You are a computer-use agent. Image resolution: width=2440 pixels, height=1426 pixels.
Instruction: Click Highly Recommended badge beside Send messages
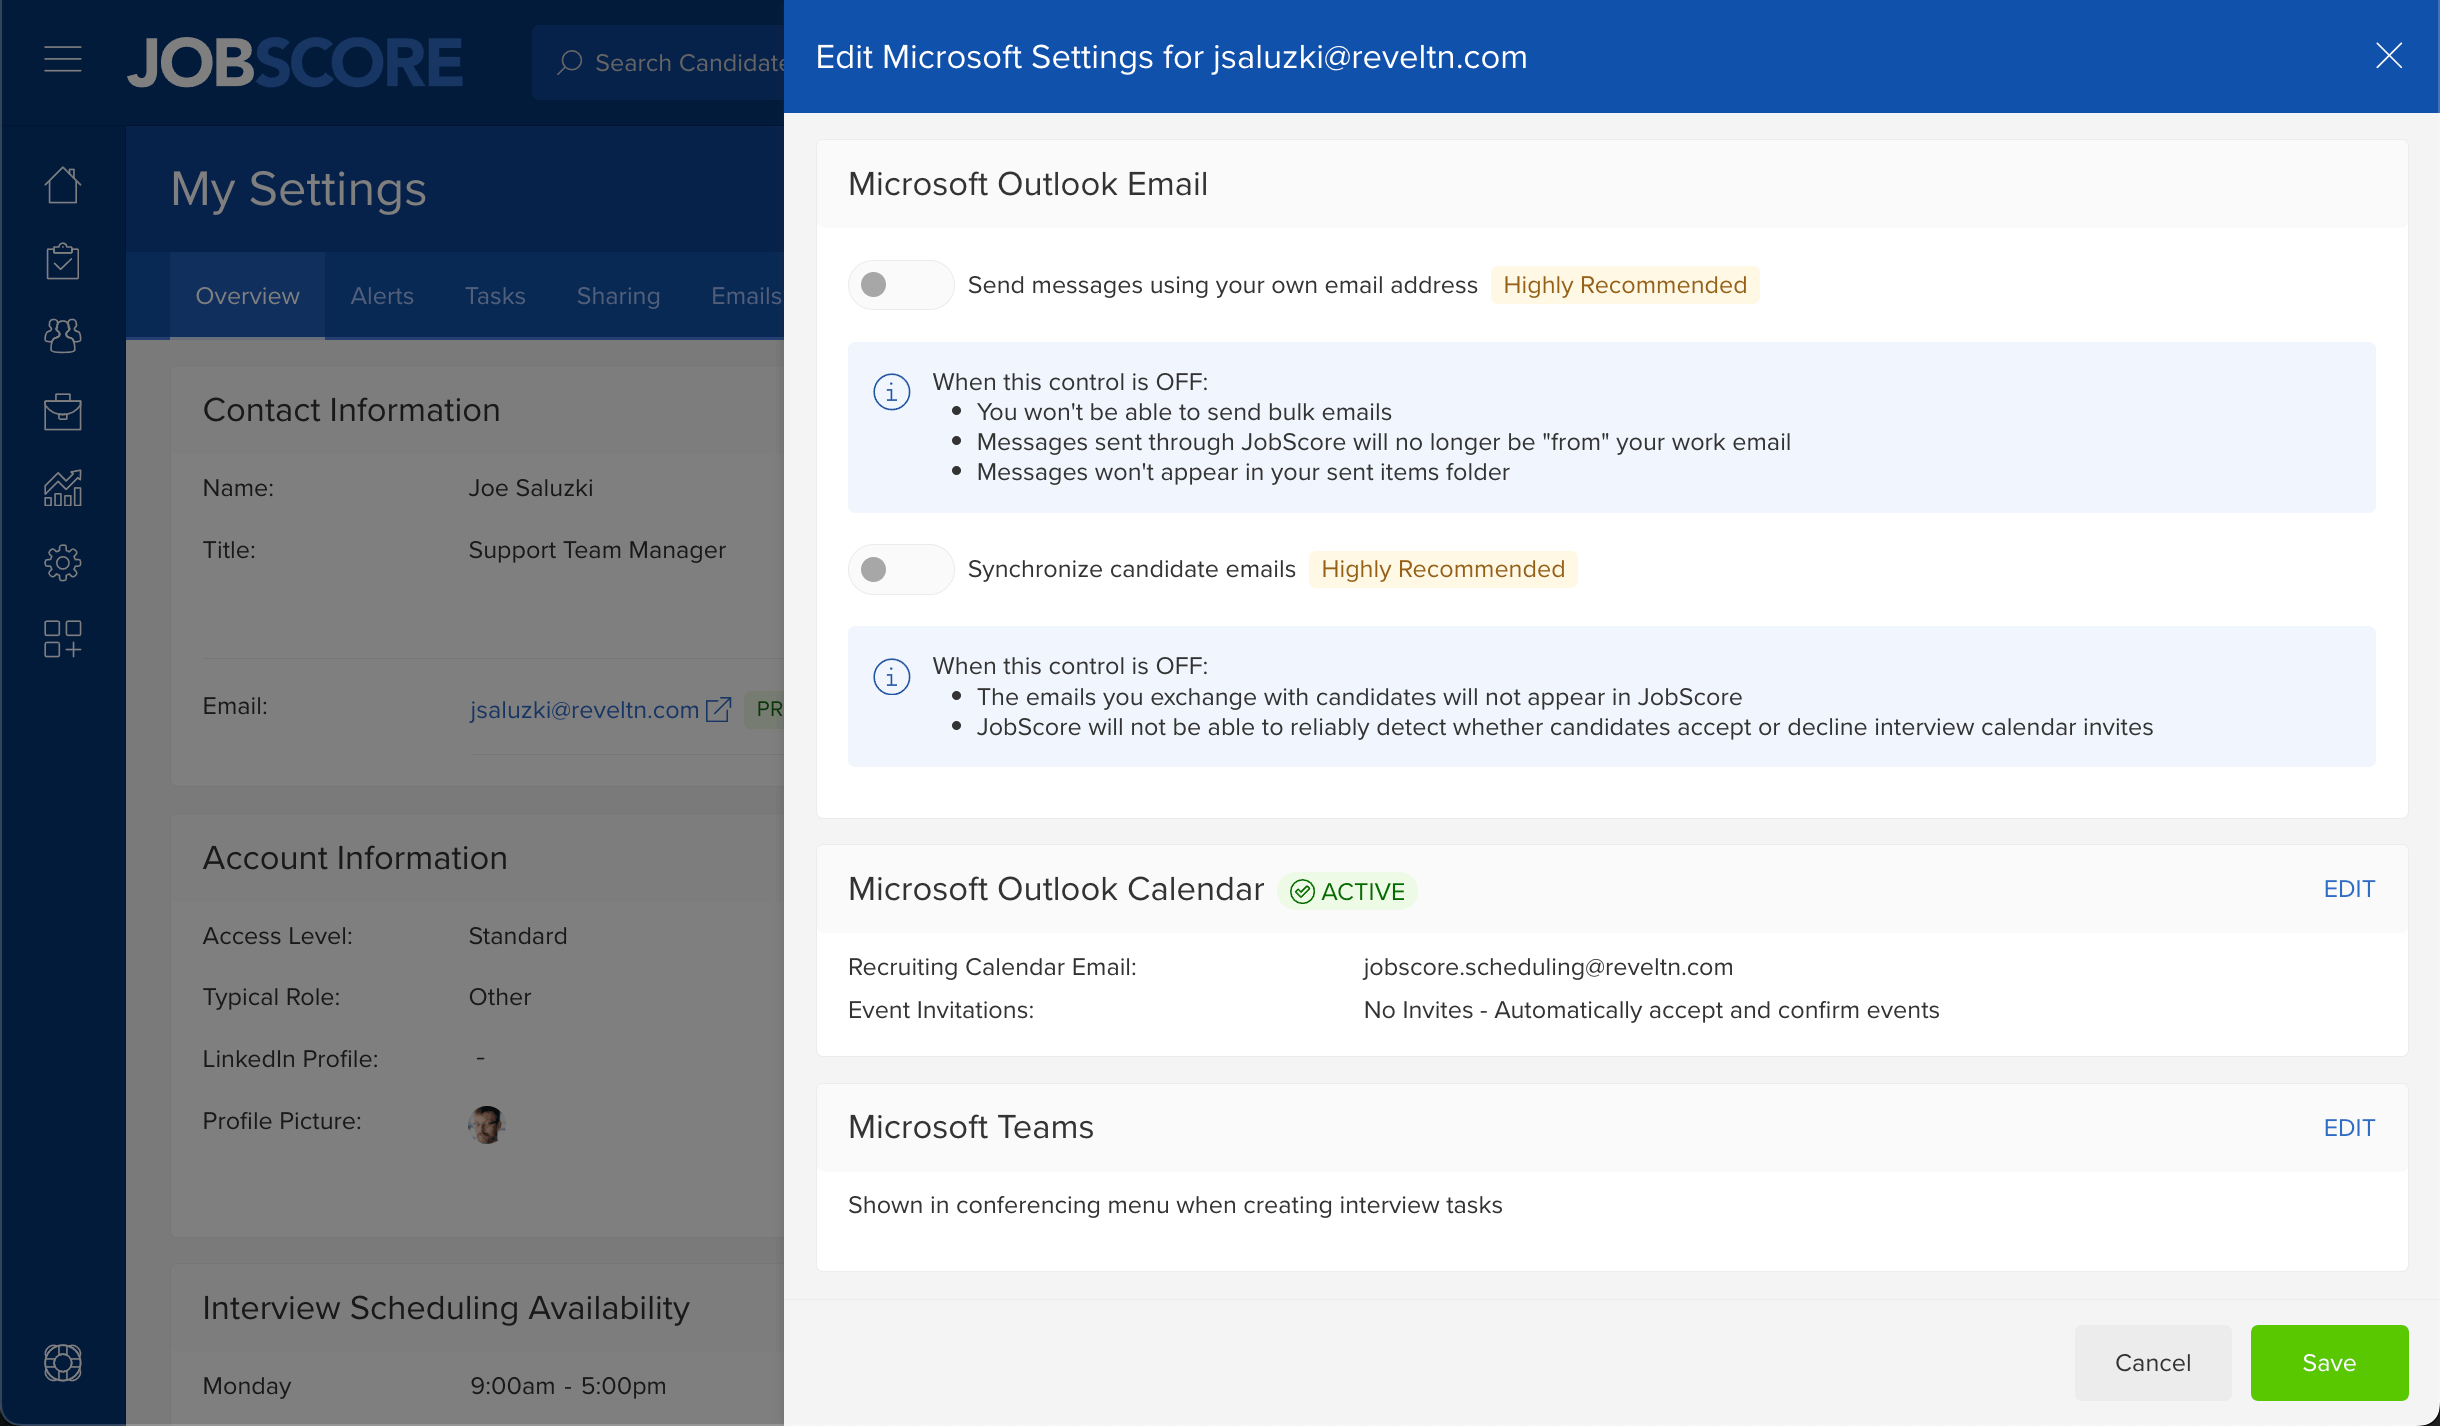click(1625, 285)
